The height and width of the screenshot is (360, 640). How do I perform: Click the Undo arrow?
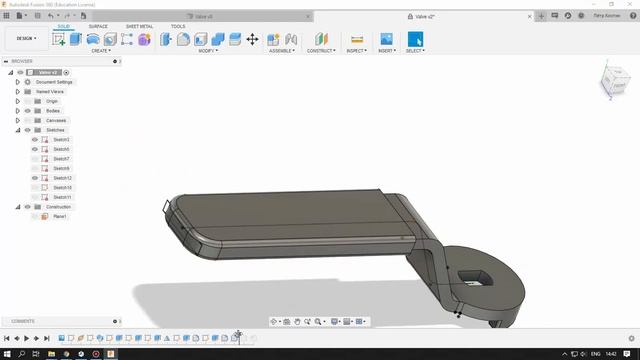(51, 16)
